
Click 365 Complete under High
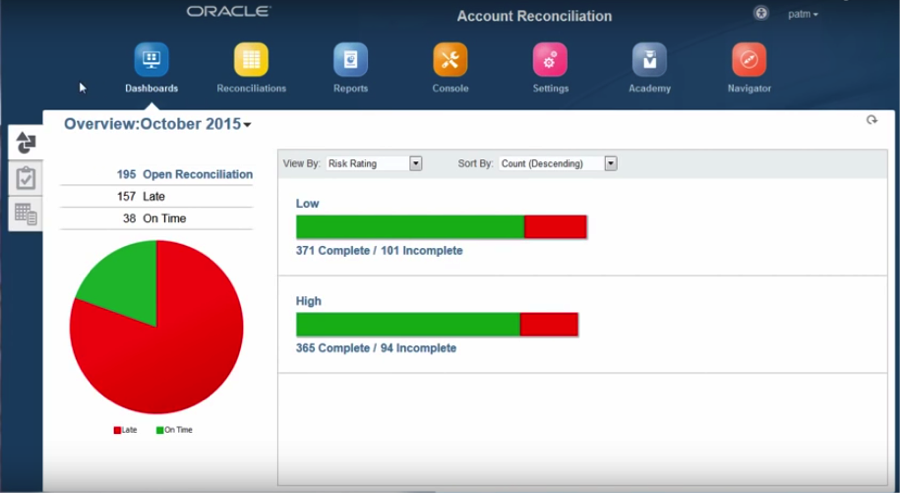(332, 348)
